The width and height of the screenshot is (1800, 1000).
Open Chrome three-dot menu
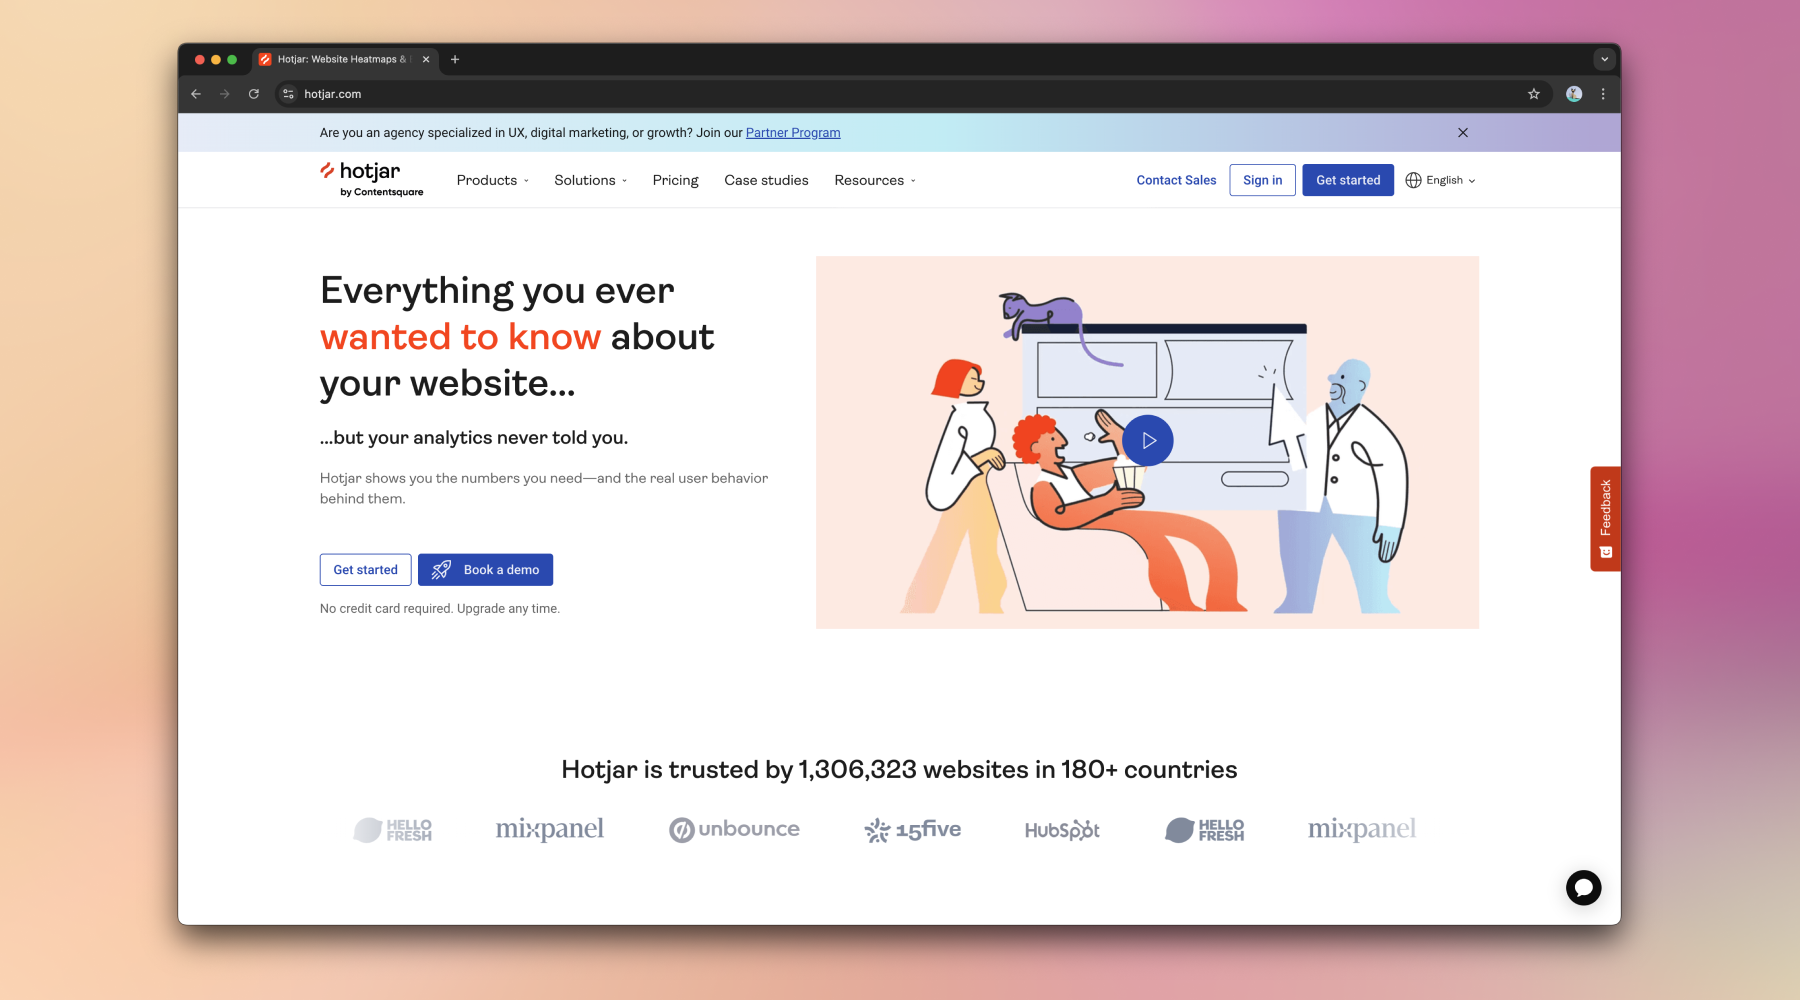1603,94
